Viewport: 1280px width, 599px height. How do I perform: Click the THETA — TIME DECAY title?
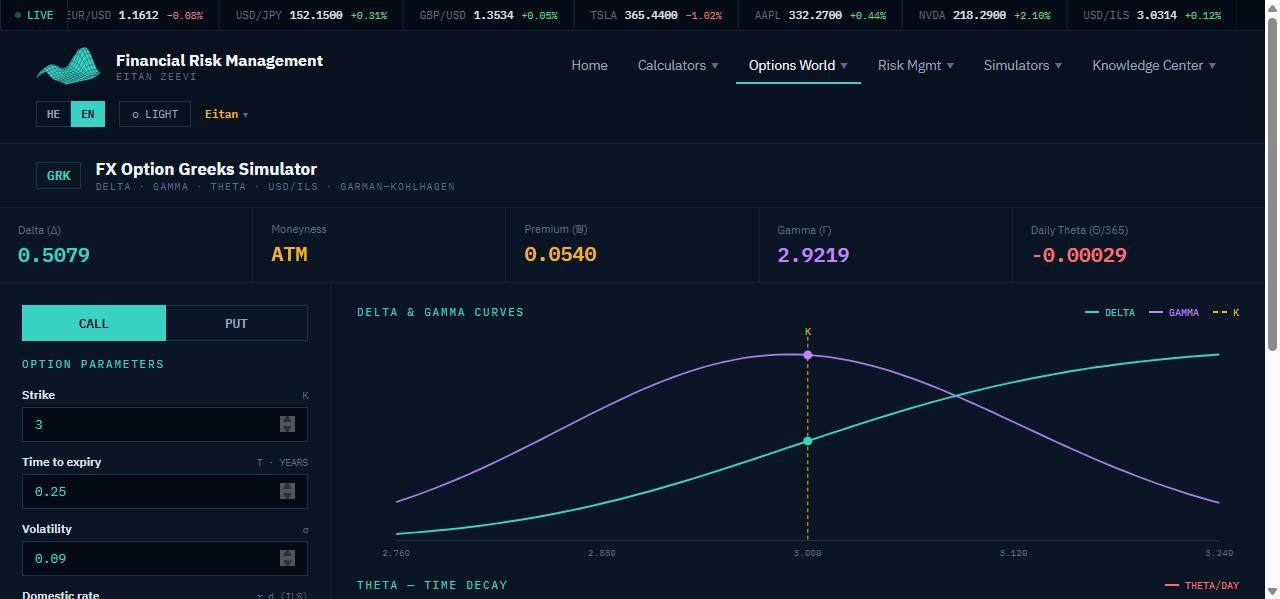pyautogui.click(x=432, y=585)
